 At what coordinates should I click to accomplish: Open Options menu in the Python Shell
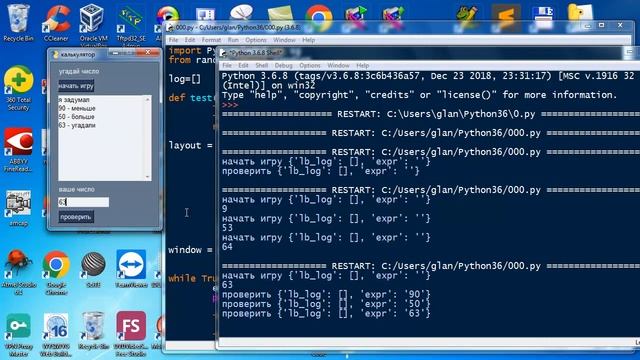point(310,65)
